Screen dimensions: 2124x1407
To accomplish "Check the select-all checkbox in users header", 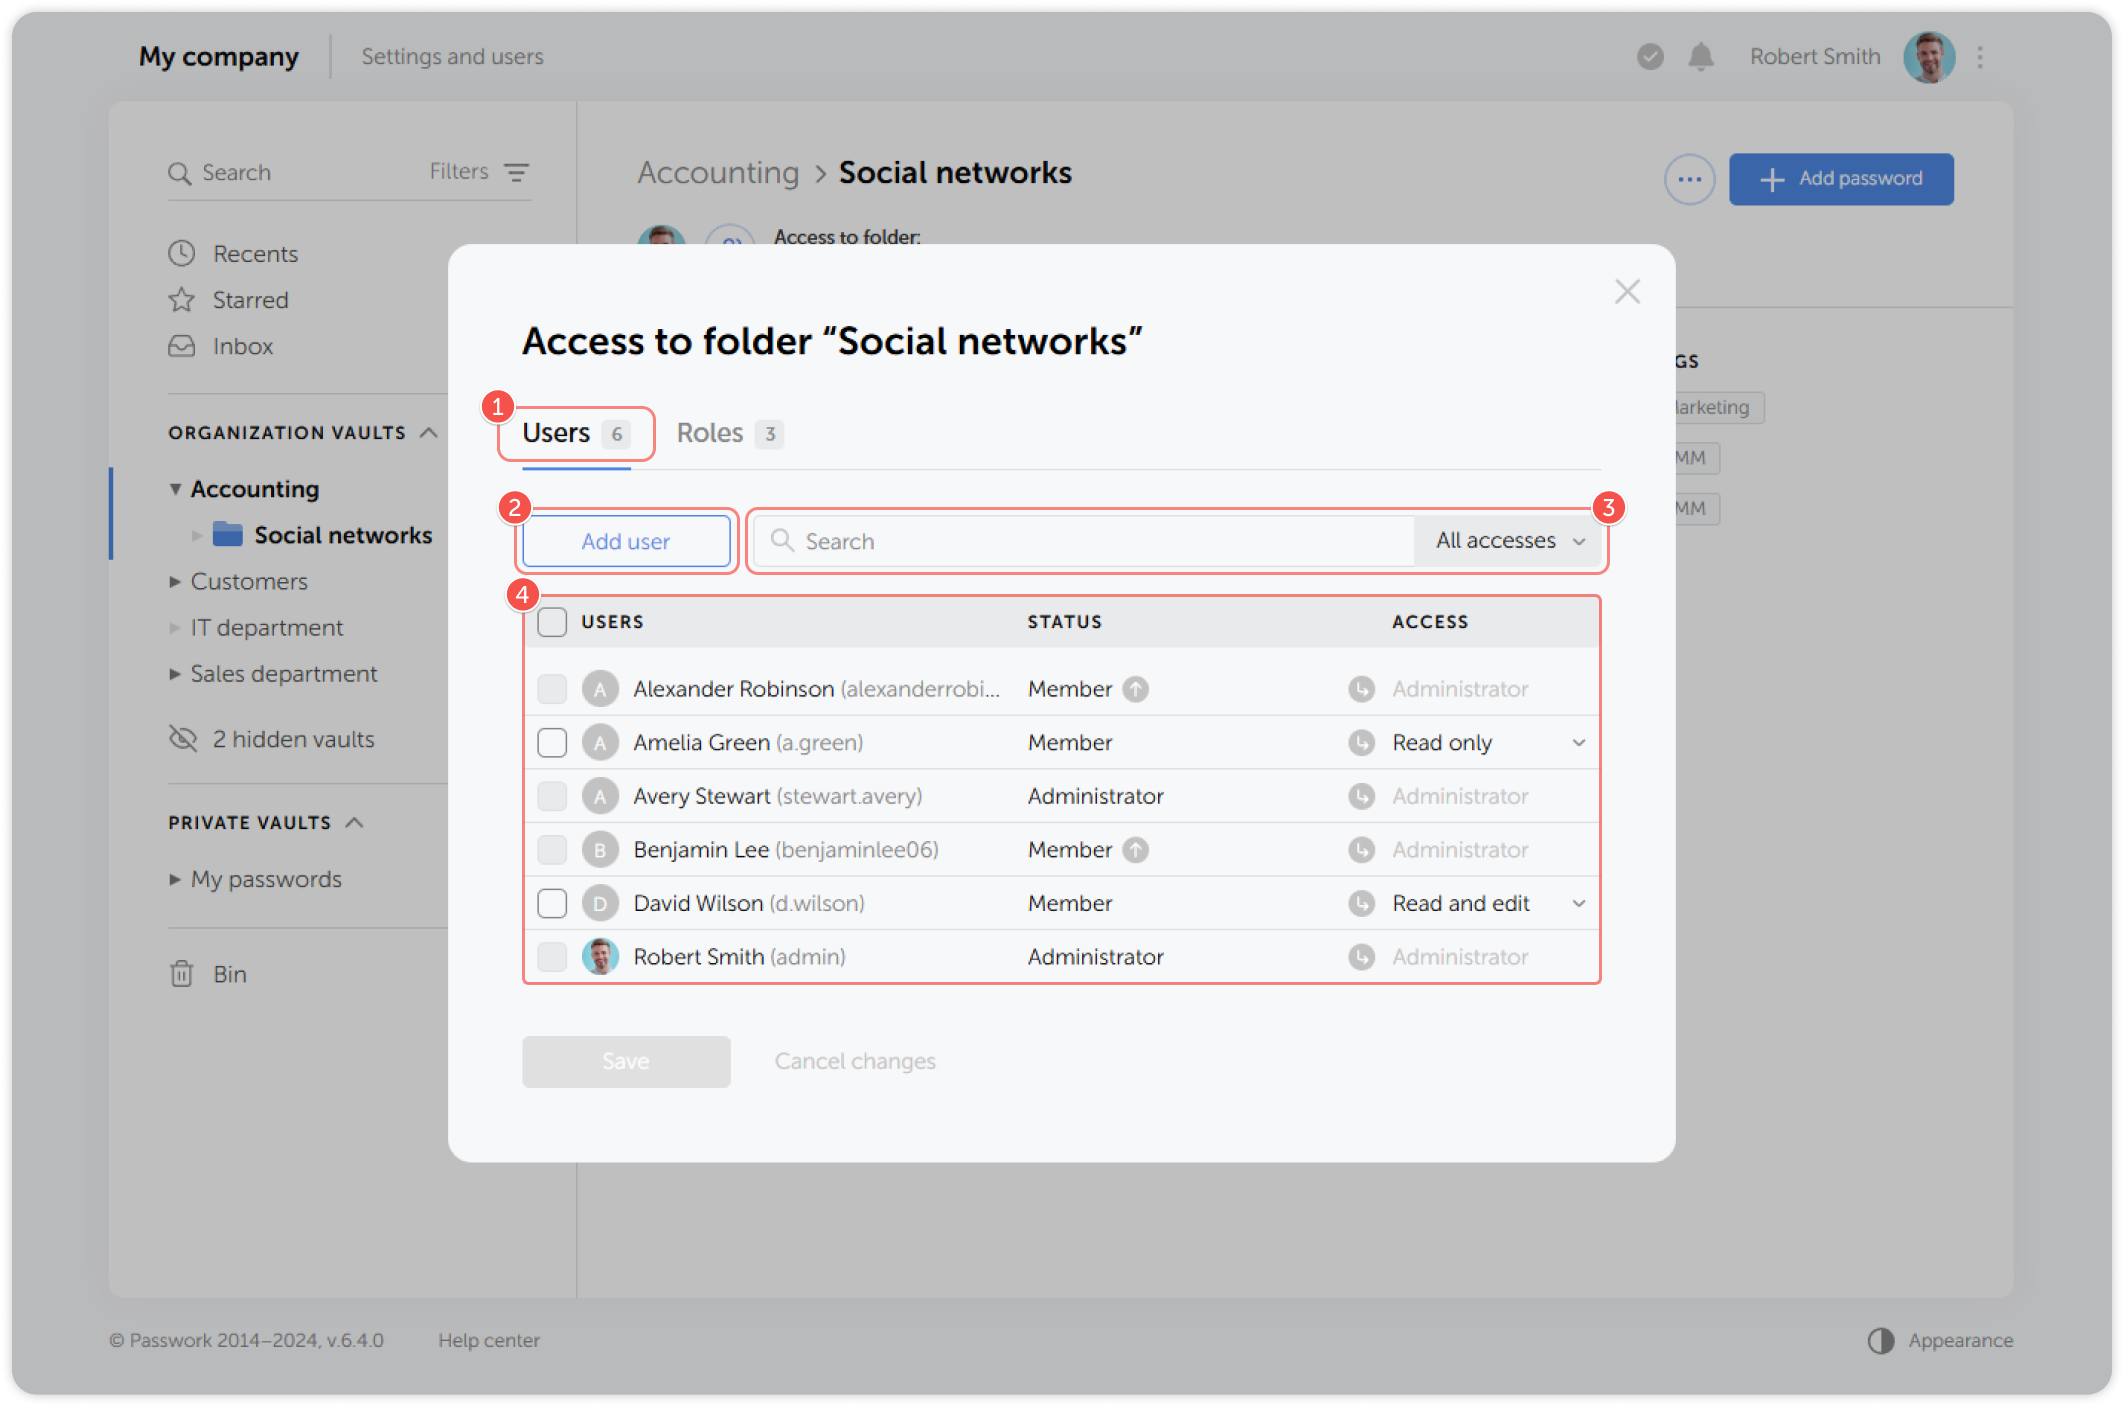I will [x=552, y=621].
